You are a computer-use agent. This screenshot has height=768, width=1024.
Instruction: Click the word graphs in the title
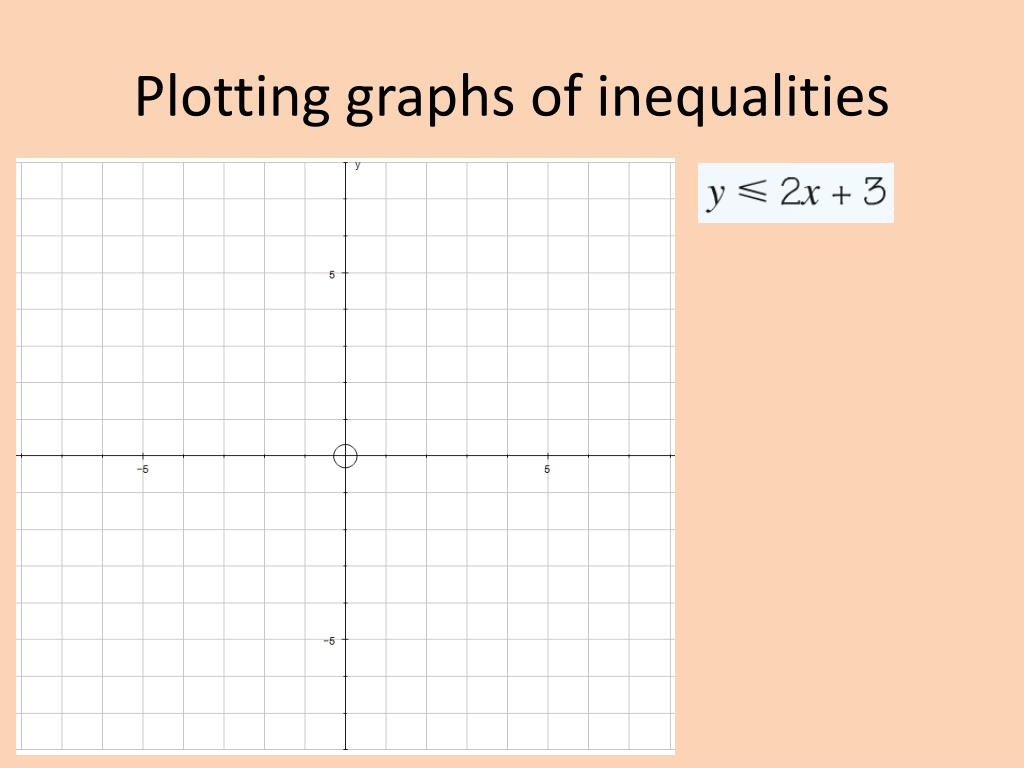430,99
